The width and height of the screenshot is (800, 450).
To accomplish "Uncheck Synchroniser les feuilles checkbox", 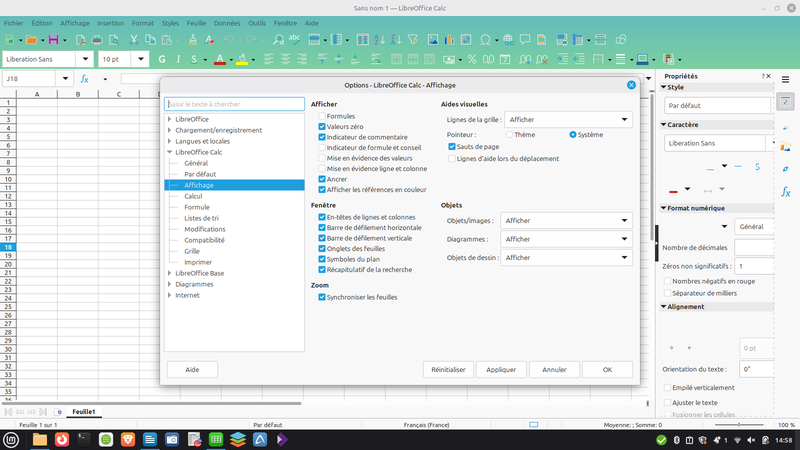I will (x=322, y=297).
